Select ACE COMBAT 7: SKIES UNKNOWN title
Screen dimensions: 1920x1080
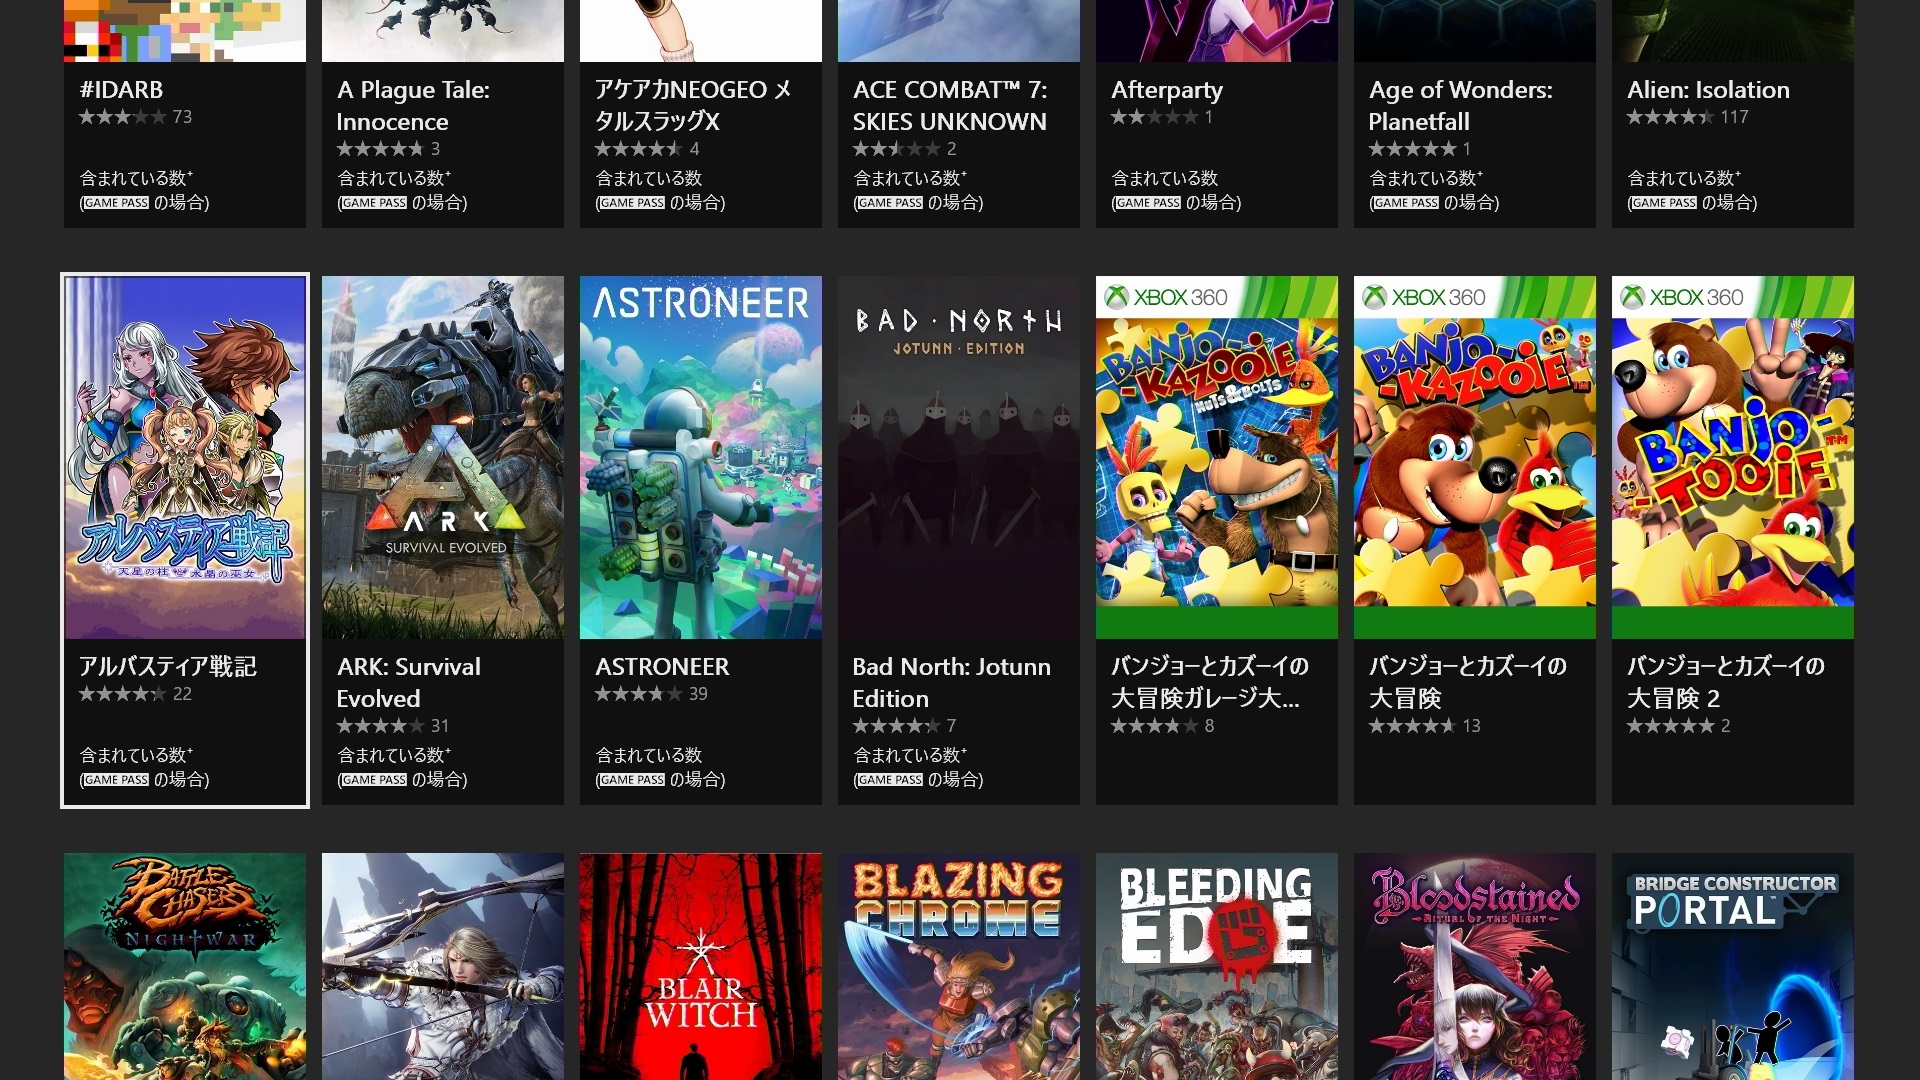(x=949, y=105)
